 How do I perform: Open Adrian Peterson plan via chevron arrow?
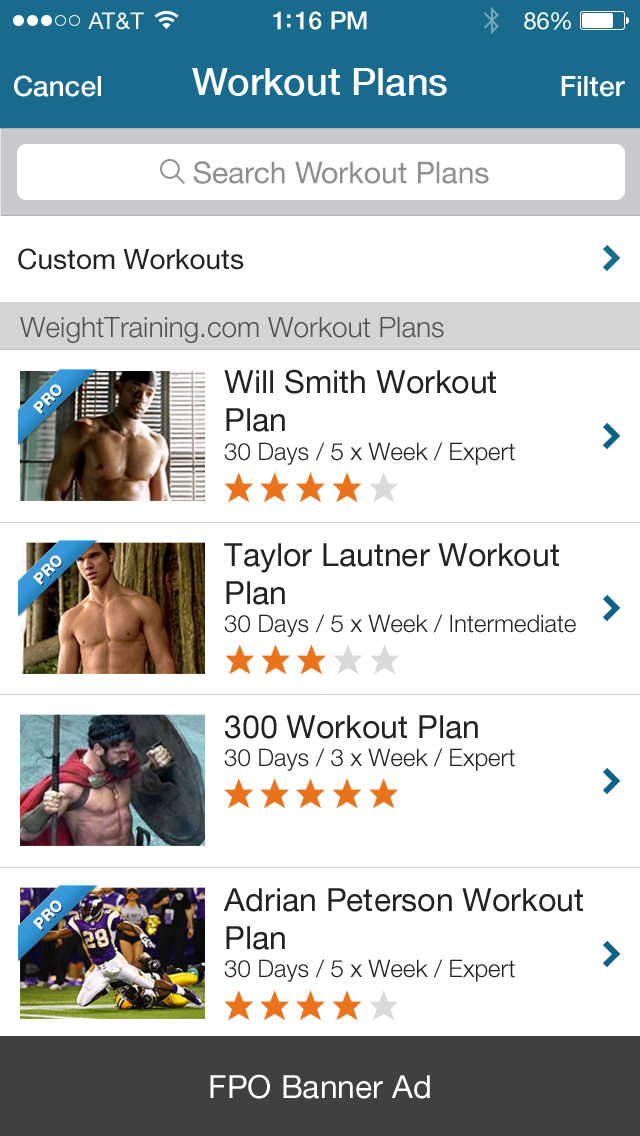(x=611, y=954)
